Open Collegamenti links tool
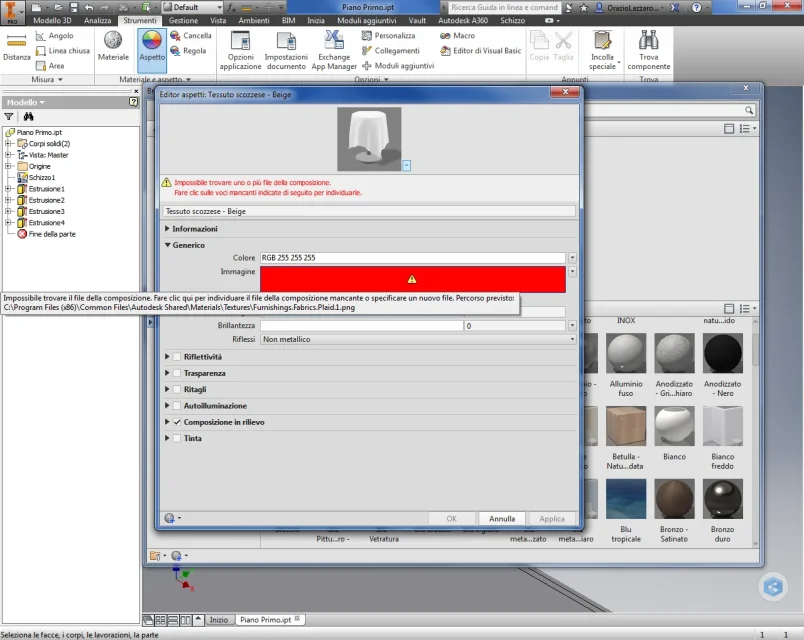 (x=391, y=51)
